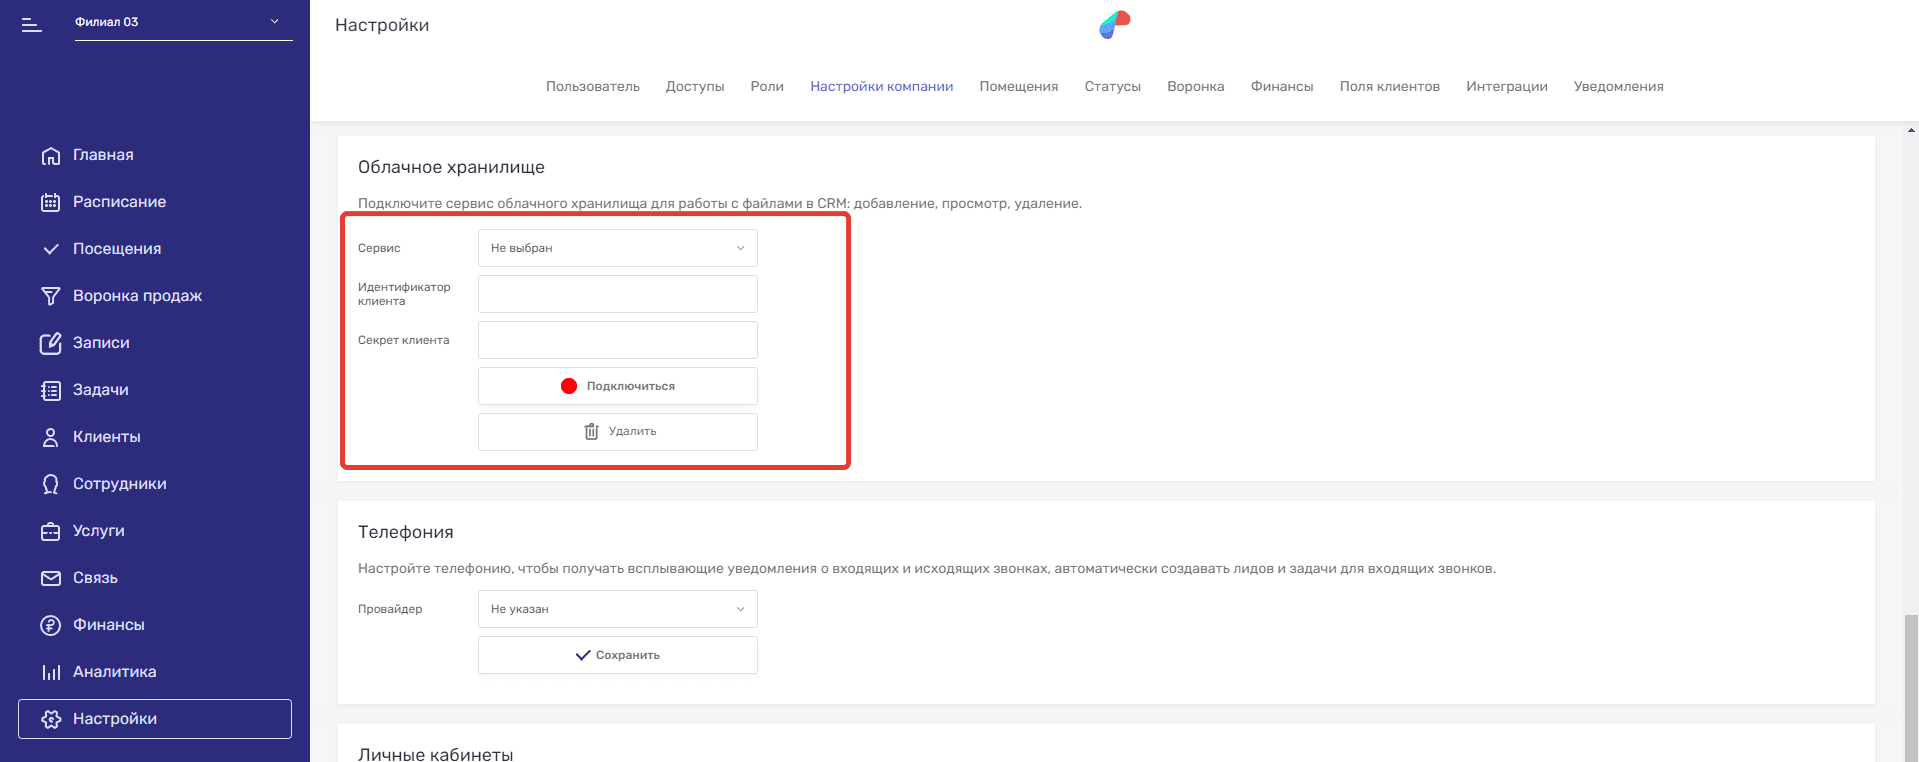Open Главная via the home icon

tap(51, 156)
